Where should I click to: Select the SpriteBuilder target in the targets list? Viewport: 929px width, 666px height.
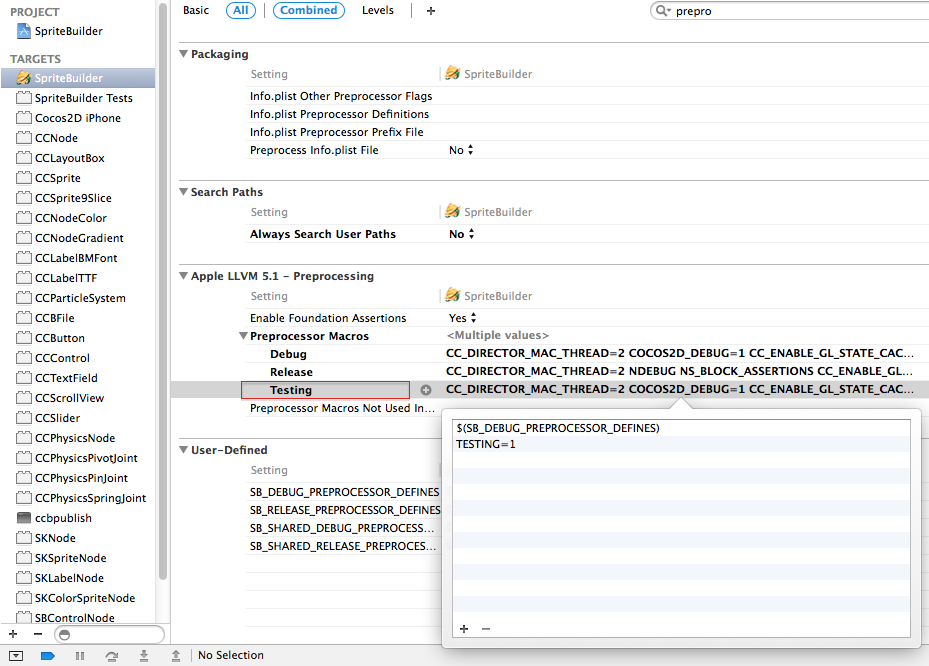(x=78, y=78)
